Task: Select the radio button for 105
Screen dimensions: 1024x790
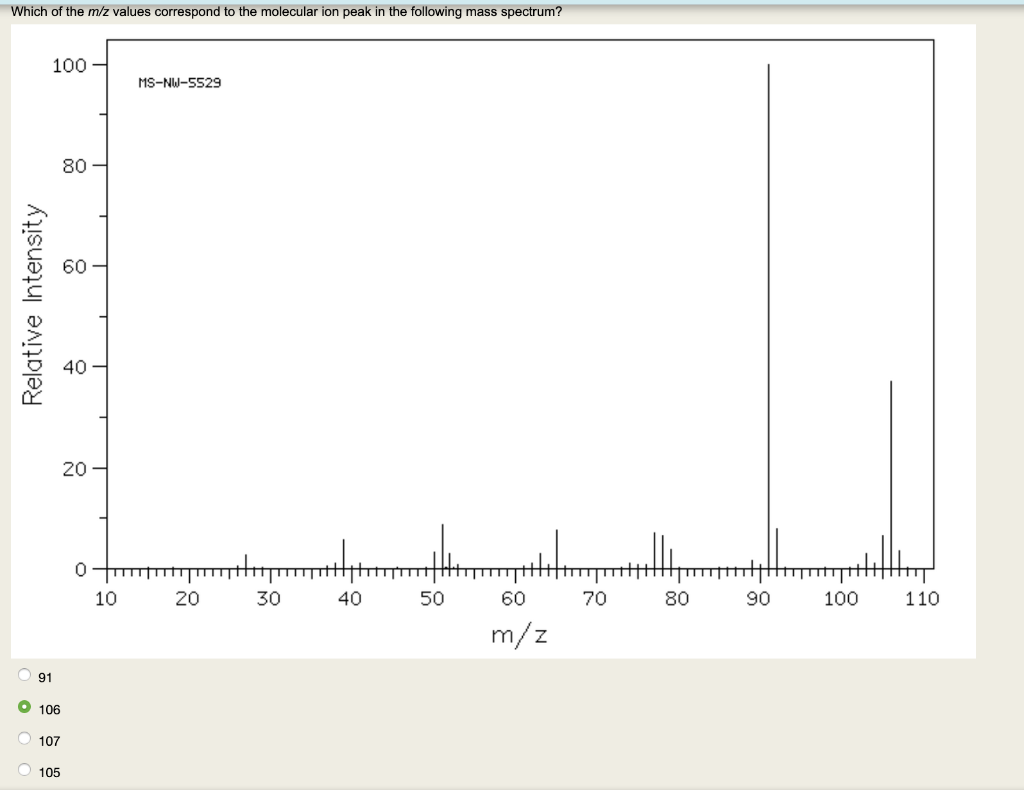Action: click(22, 768)
